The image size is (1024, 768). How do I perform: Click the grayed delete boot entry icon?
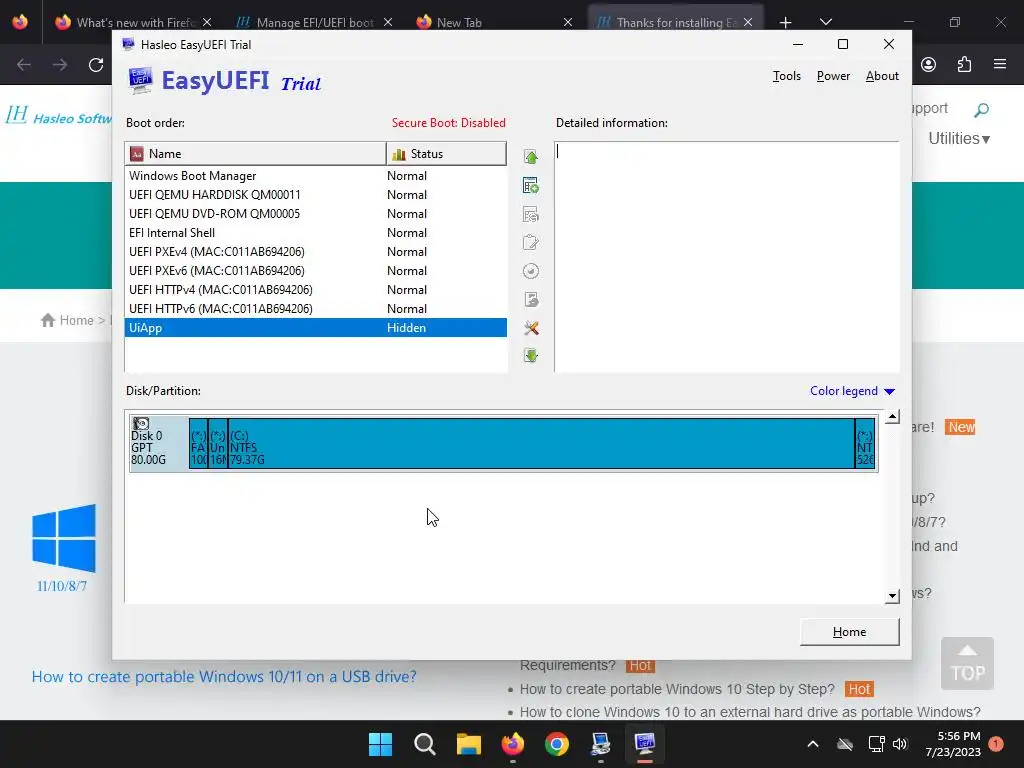coord(531,214)
